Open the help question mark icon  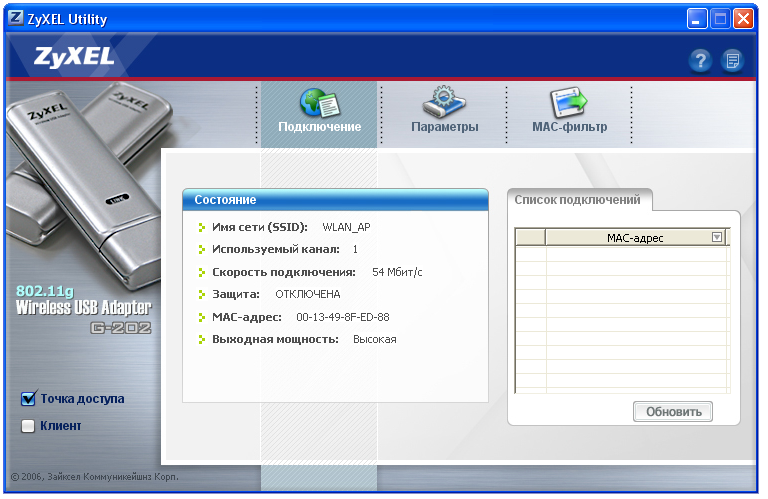(701, 61)
